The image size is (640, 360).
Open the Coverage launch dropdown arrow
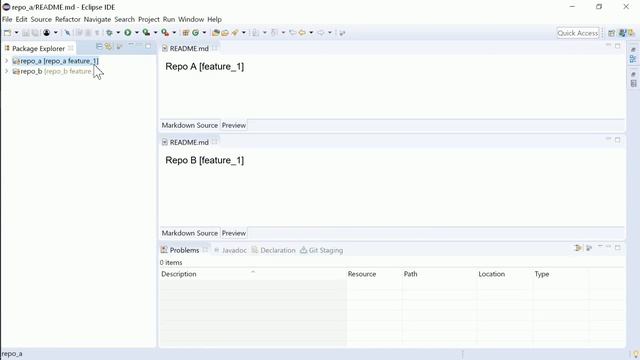(156, 33)
